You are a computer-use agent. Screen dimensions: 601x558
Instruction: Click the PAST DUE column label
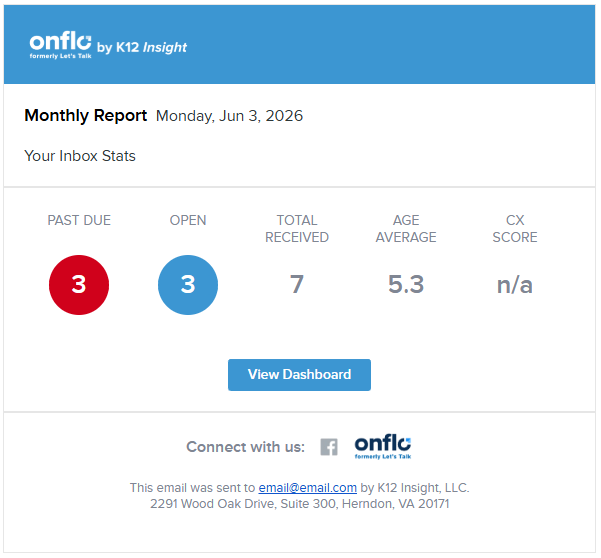[79, 220]
